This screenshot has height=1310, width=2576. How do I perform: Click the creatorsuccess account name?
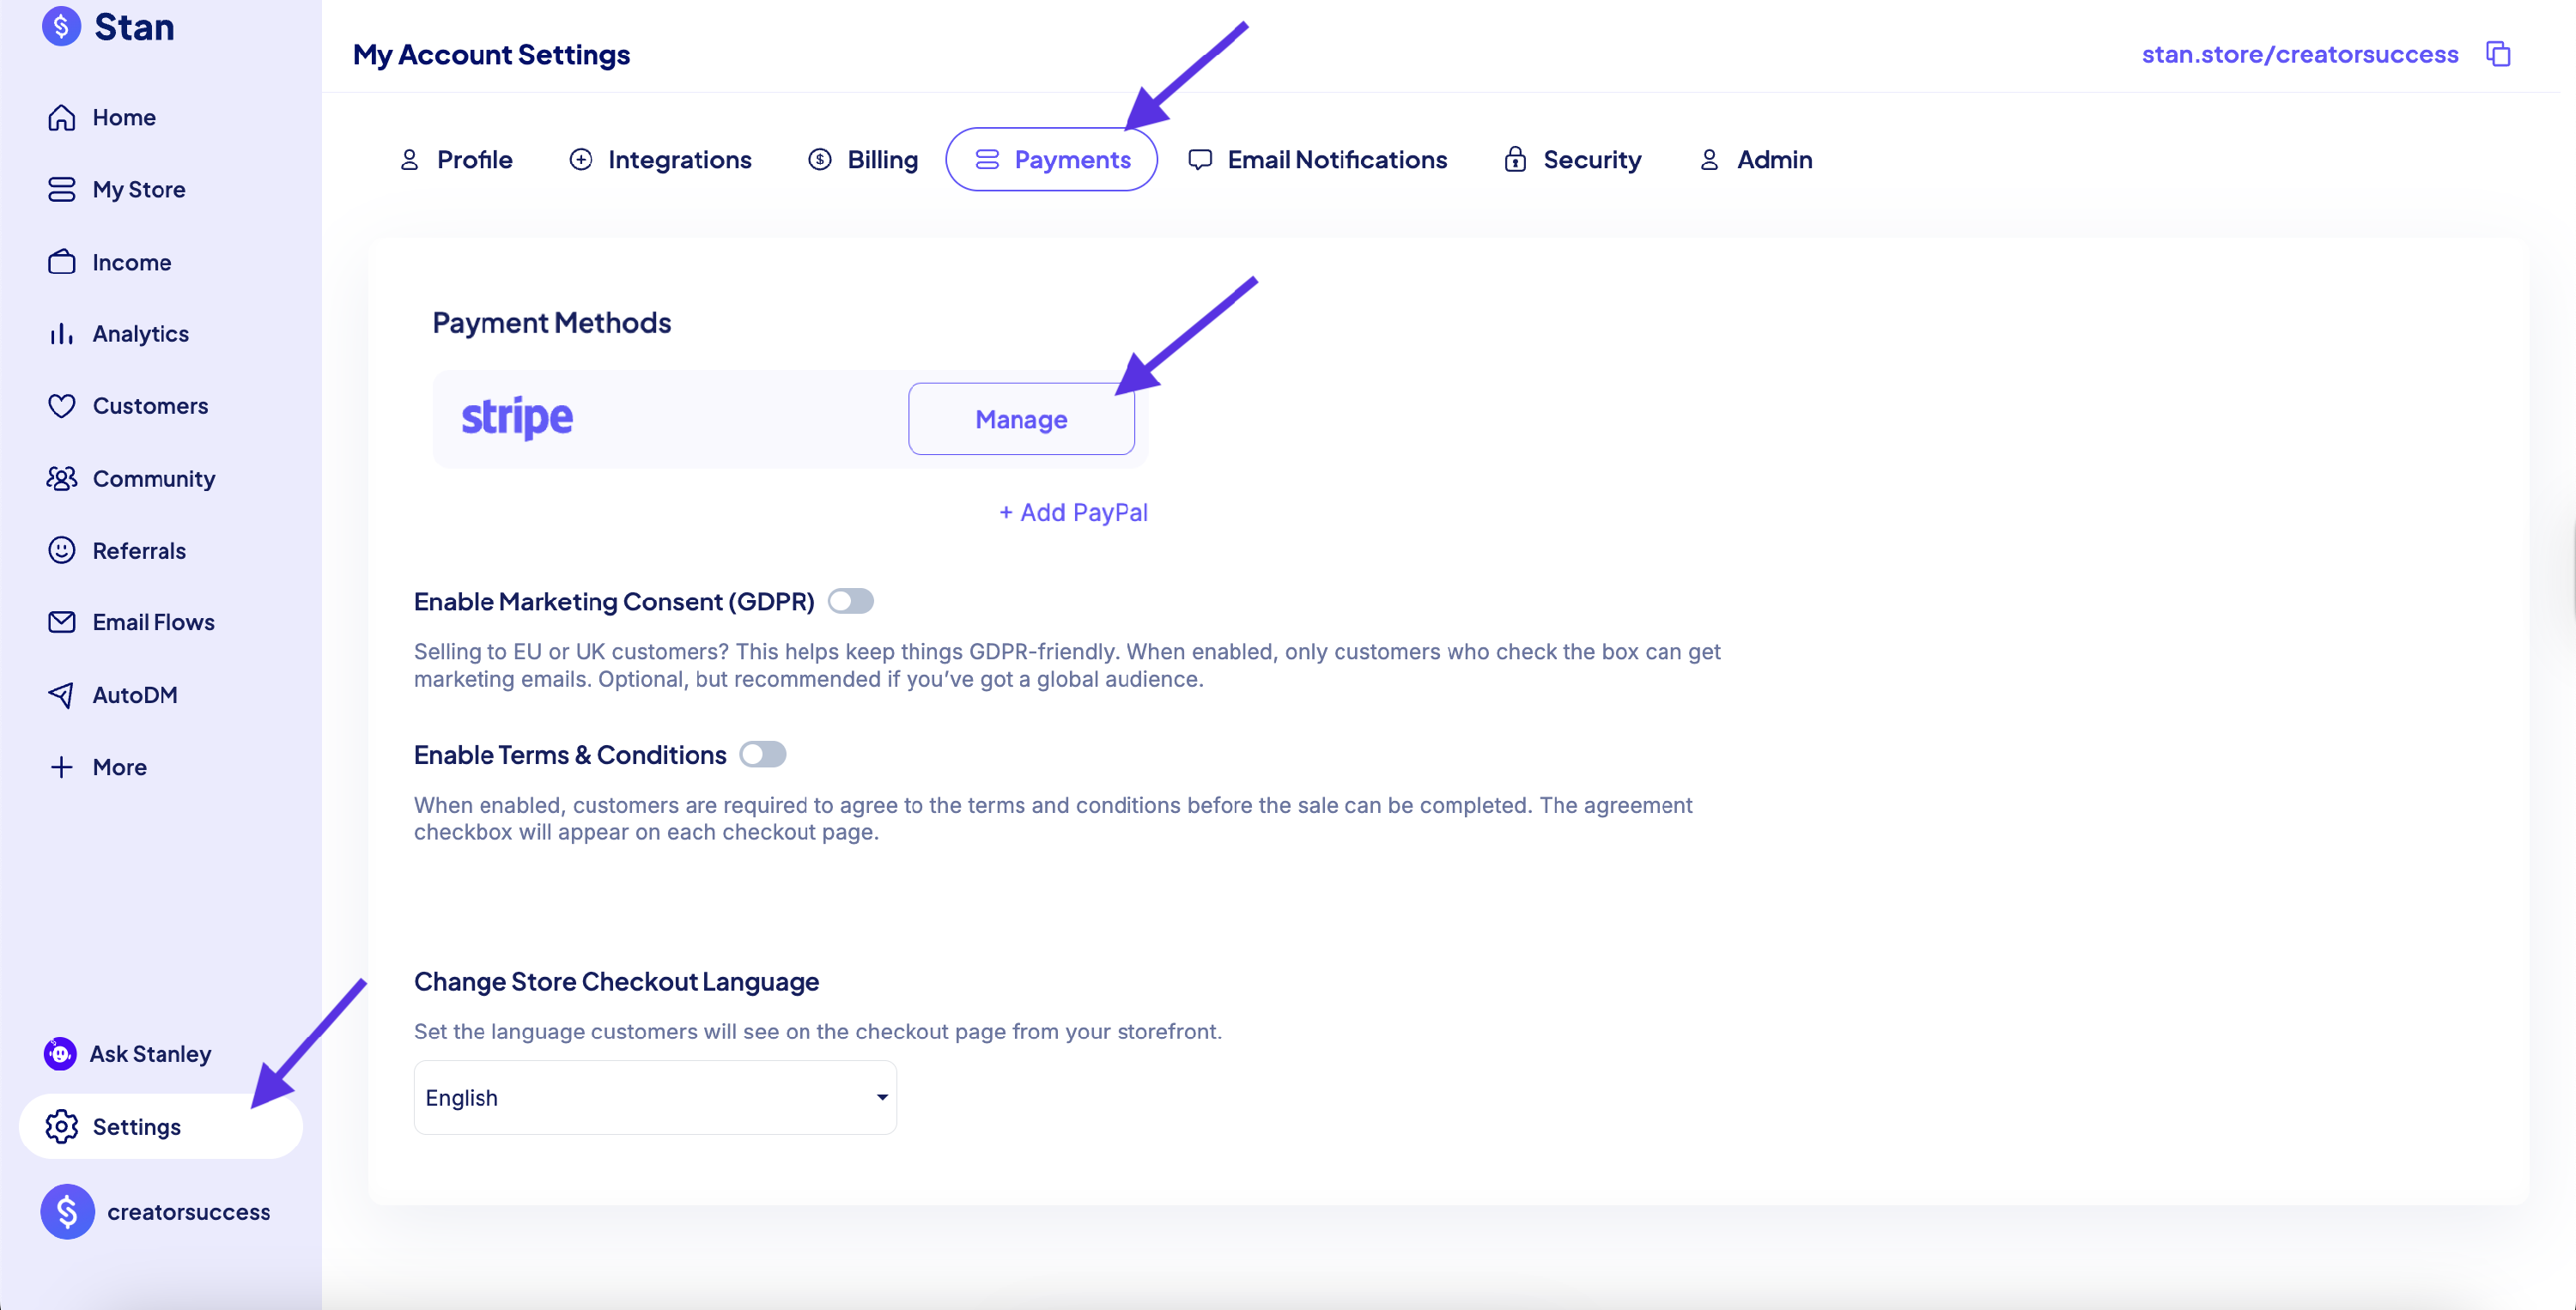point(188,1211)
